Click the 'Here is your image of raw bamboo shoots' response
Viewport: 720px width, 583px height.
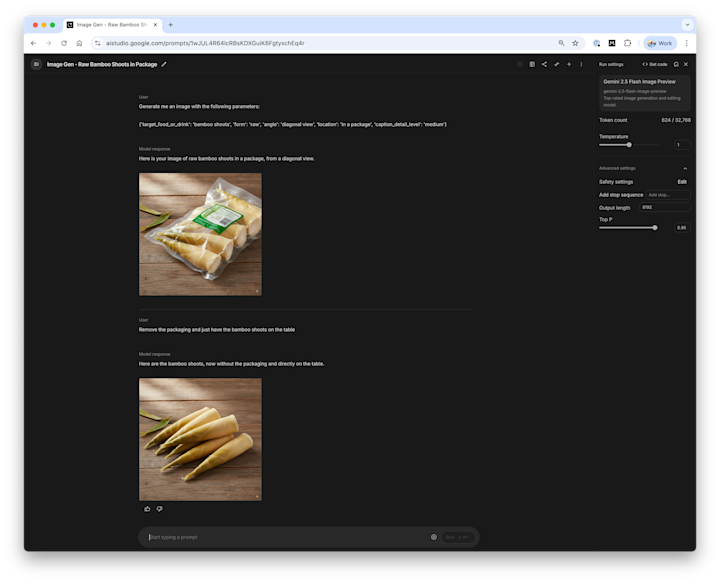point(226,159)
